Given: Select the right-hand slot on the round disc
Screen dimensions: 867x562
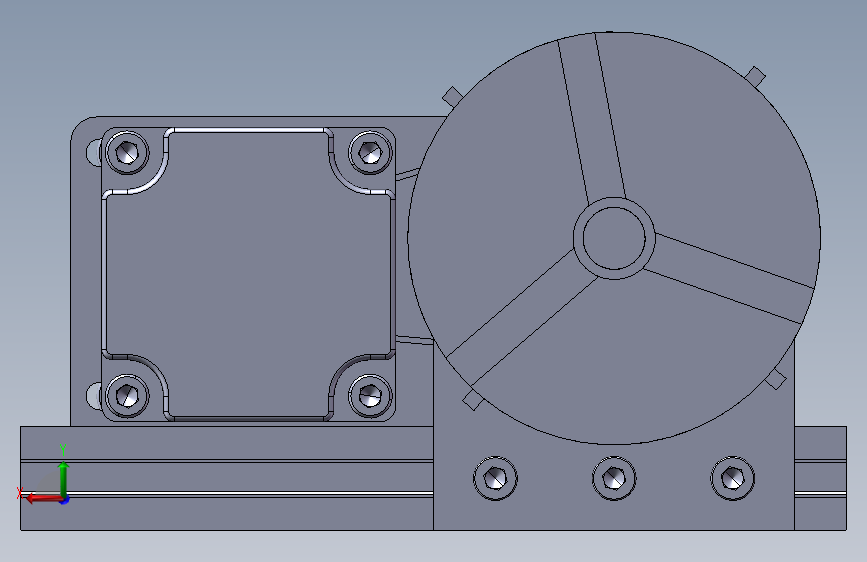Looking at the screenshot, I should [x=730, y=278].
